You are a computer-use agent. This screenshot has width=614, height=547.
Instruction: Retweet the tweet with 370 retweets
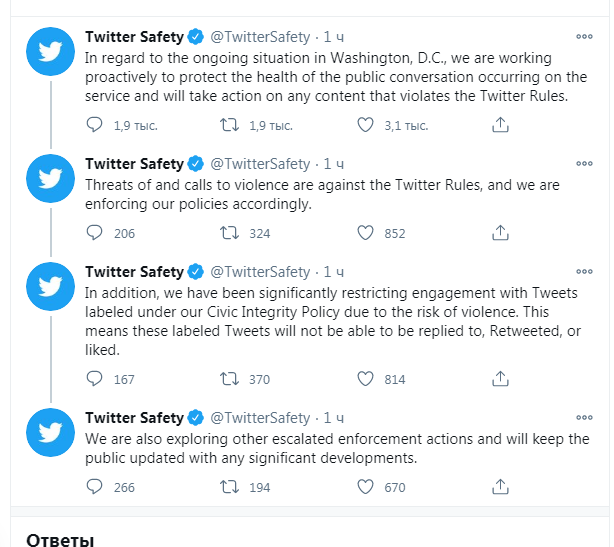[229, 379]
